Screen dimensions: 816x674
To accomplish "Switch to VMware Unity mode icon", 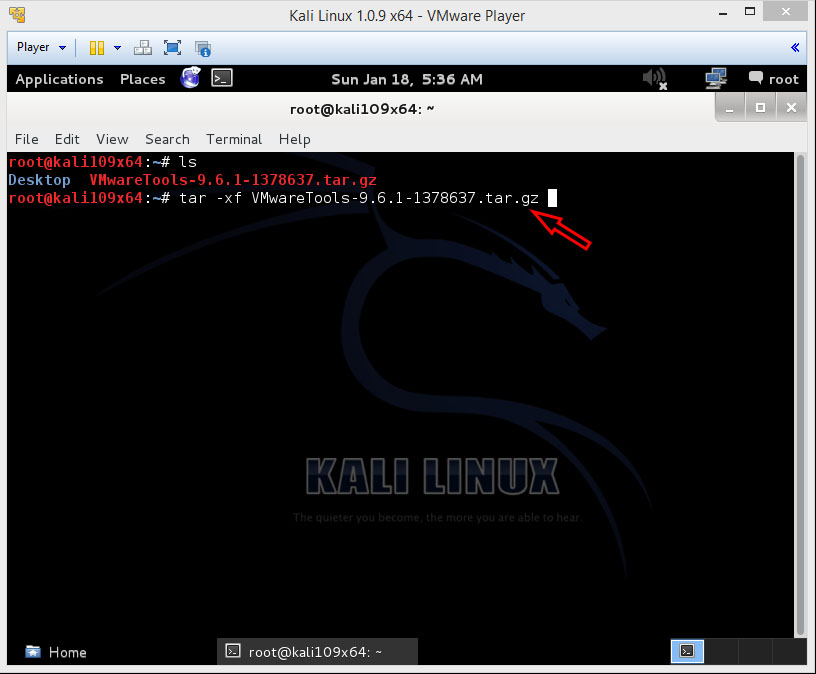I will coord(203,47).
